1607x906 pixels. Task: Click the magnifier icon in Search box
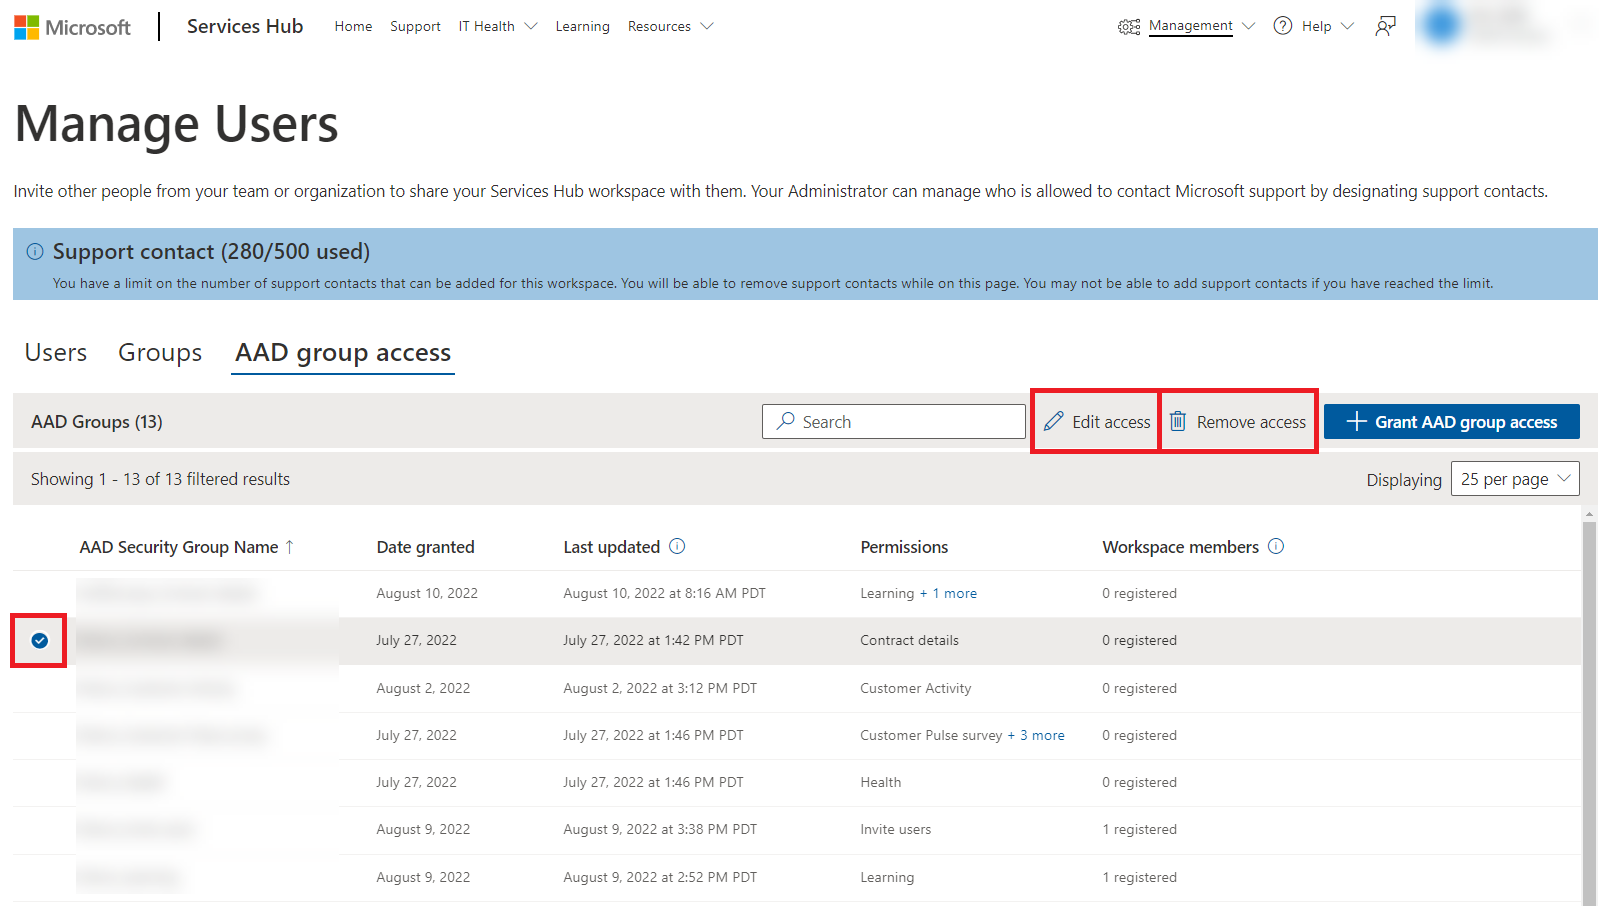(786, 421)
